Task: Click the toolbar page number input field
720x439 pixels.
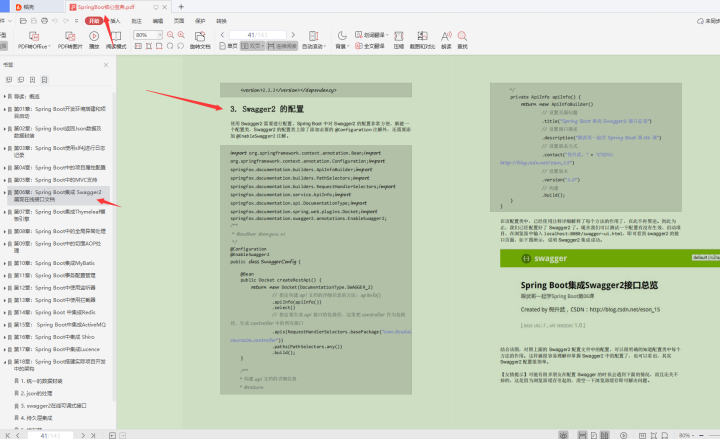Action: (258, 35)
